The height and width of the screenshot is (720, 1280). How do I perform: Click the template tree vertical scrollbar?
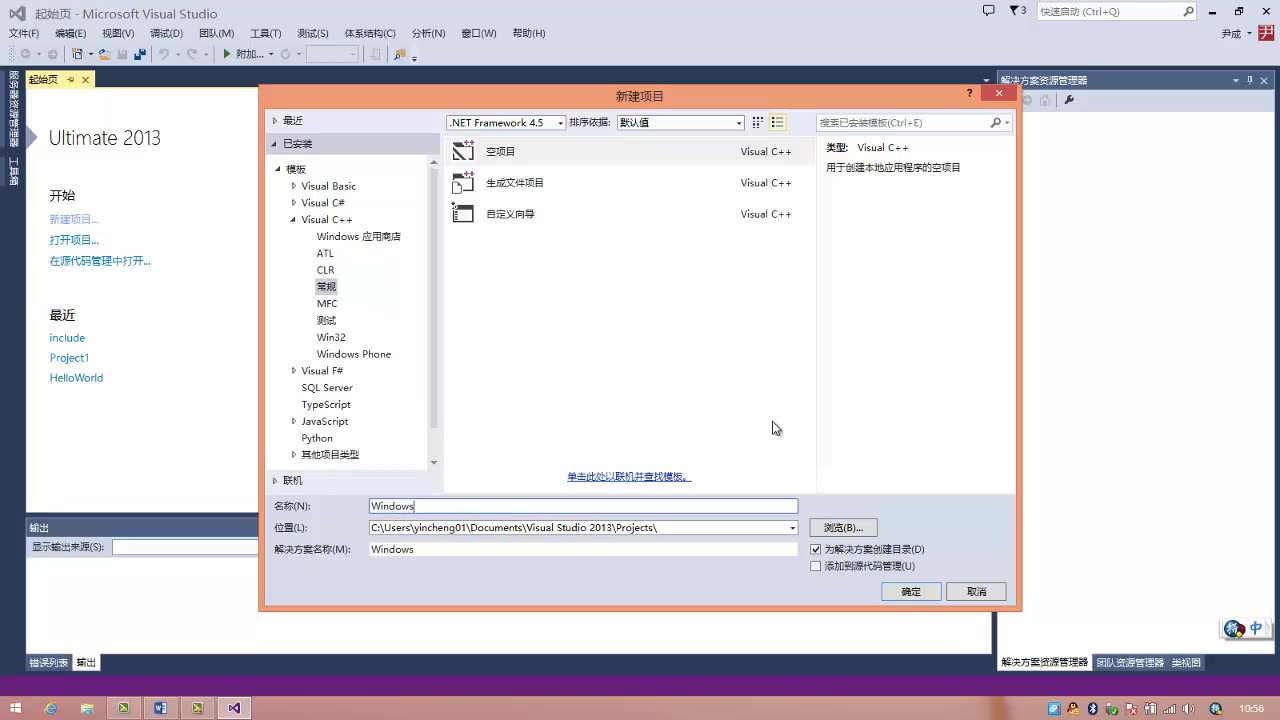click(x=433, y=312)
